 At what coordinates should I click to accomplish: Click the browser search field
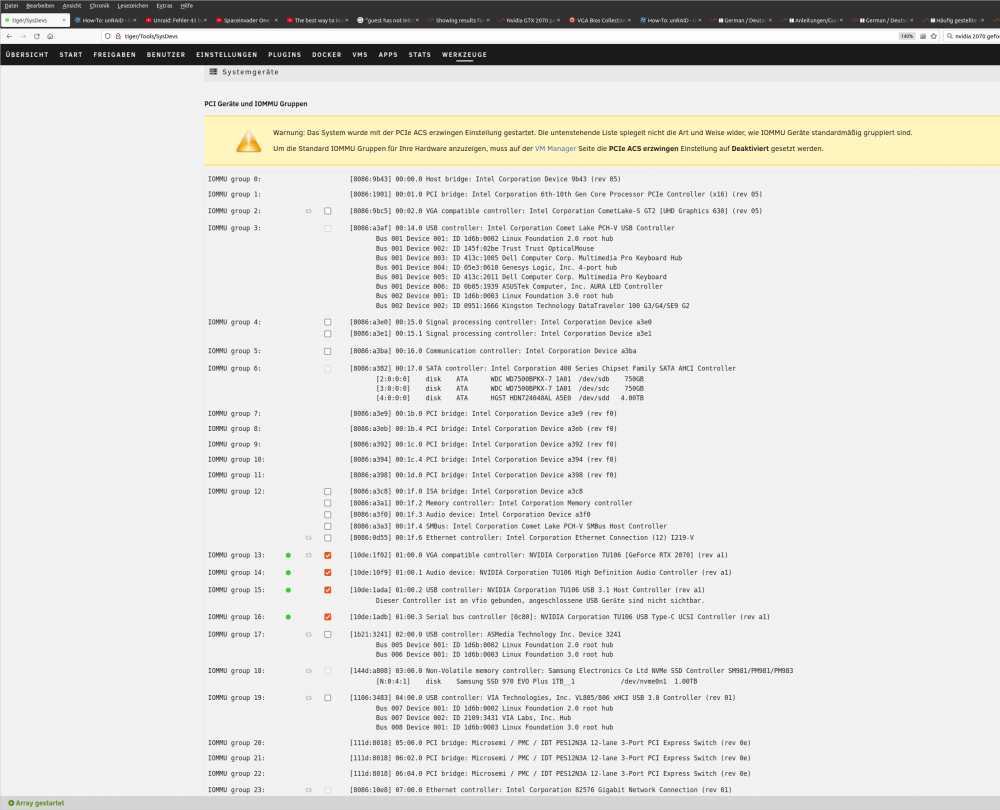click(x=973, y=36)
